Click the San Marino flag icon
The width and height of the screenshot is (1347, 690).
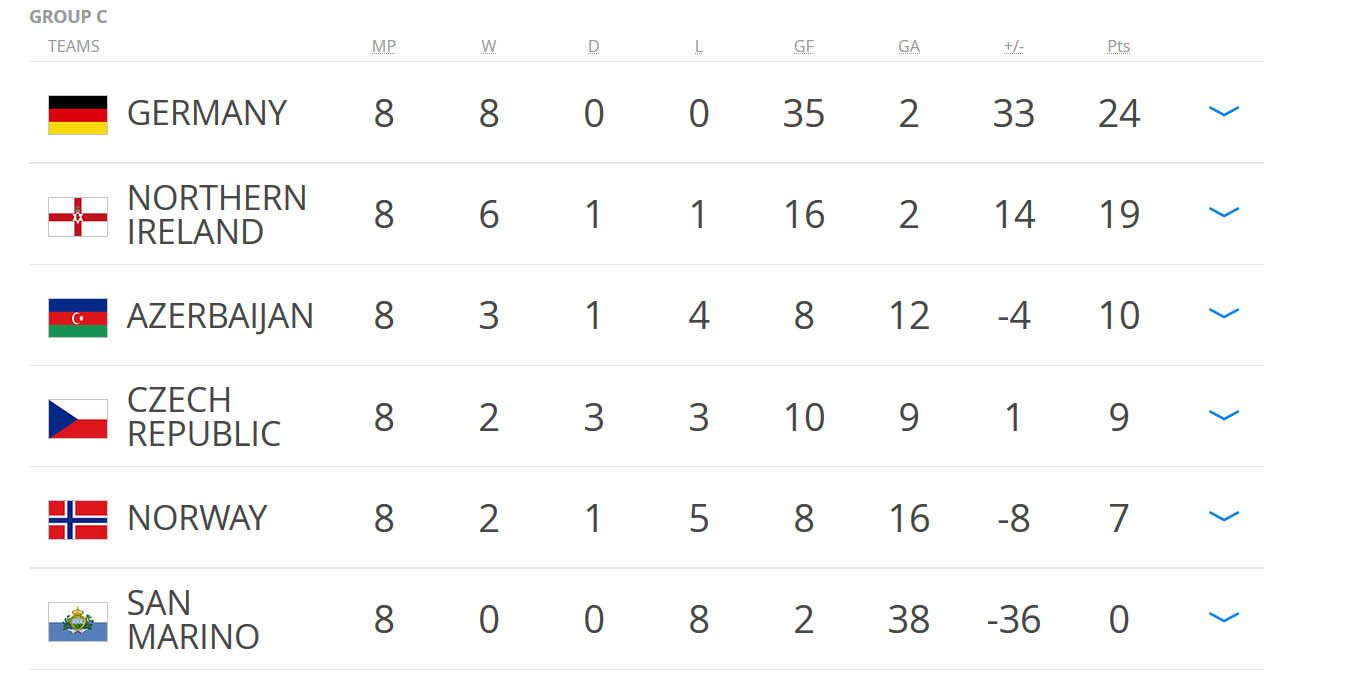tap(78, 621)
